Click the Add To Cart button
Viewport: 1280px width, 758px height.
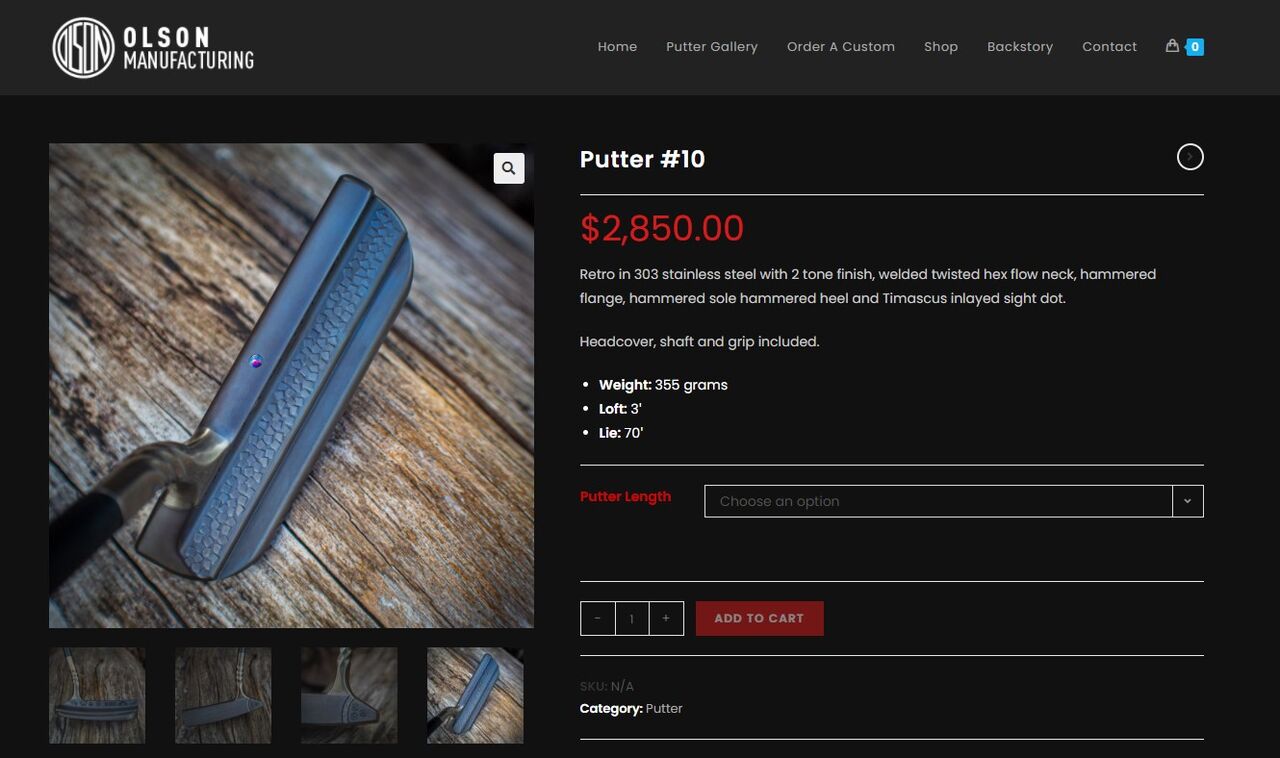click(x=760, y=618)
